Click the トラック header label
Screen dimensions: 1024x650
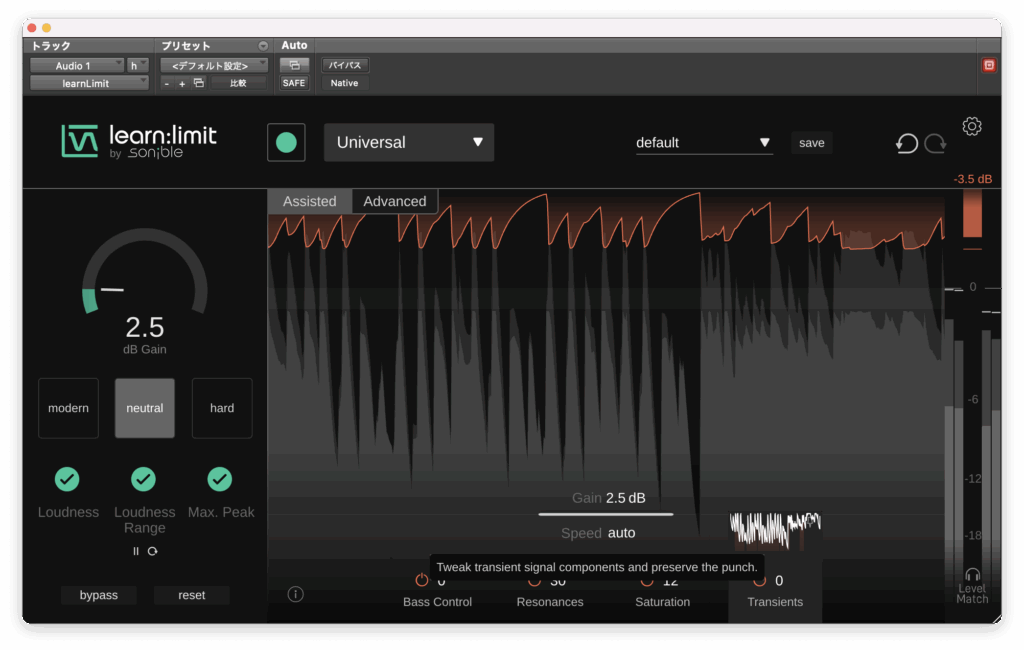(x=51, y=46)
